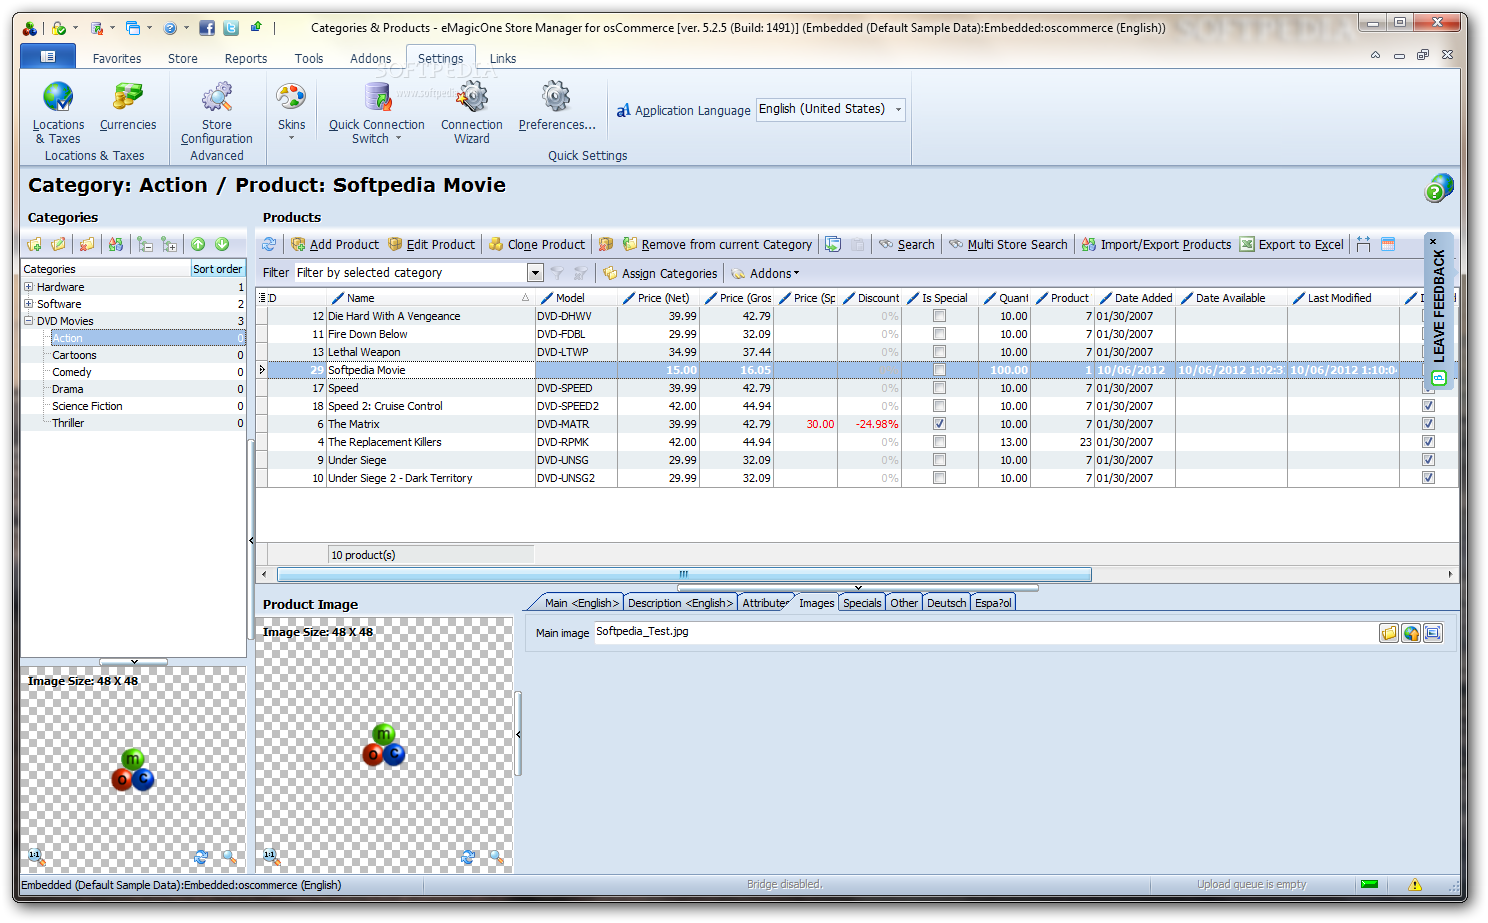
Task: Move category down with green arrow
Action: [x=222, y=244]
